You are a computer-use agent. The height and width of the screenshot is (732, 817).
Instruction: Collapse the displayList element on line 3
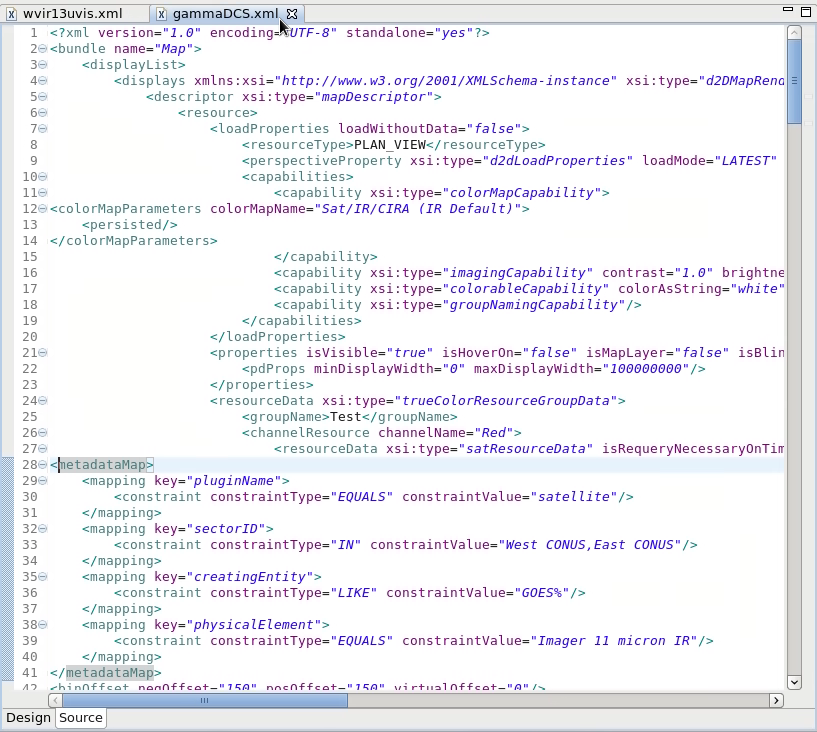click(x=43, y=65)
